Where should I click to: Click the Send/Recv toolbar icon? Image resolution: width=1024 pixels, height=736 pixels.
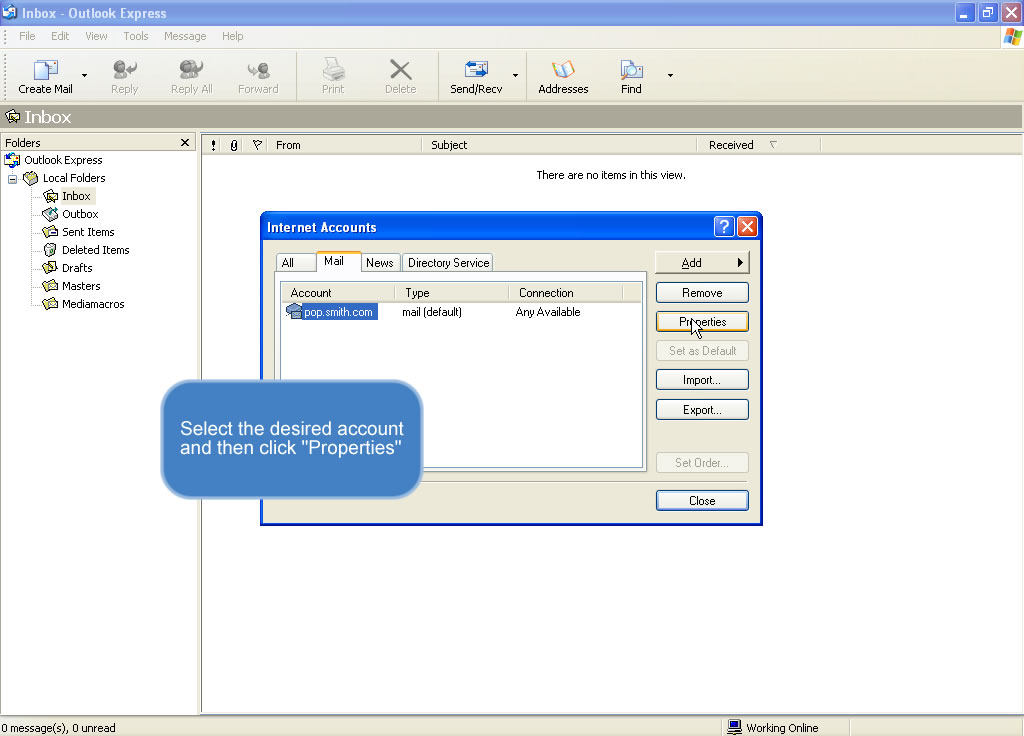pos(476,70)
